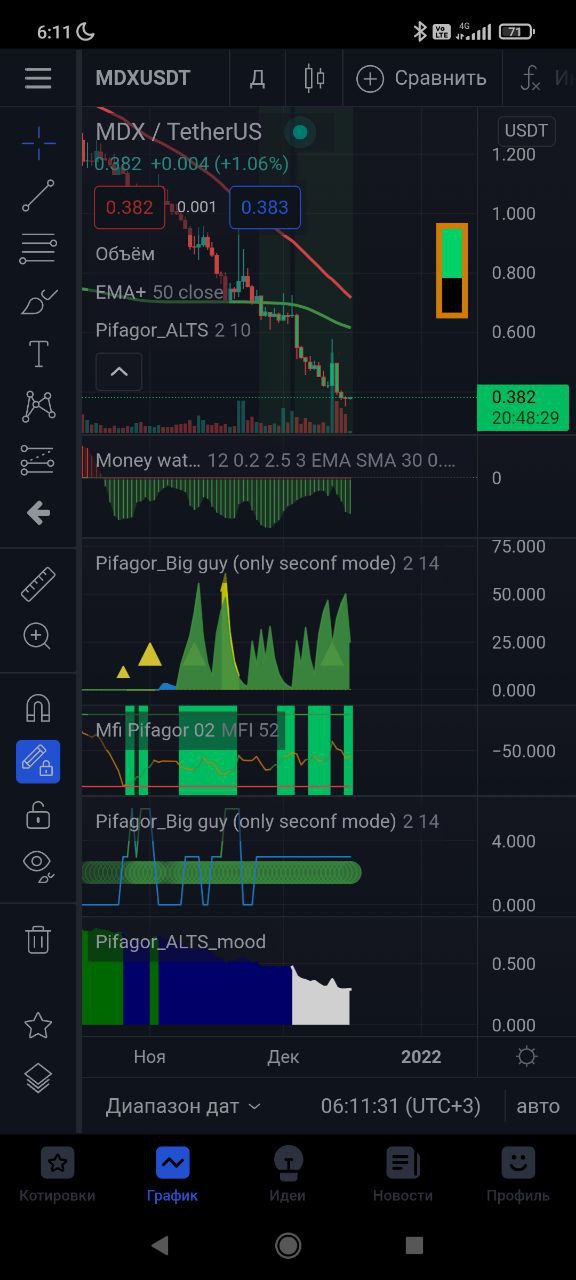Select the text annotation tool
Viewport: 576px width, 1280px height.
pos(38,354)
